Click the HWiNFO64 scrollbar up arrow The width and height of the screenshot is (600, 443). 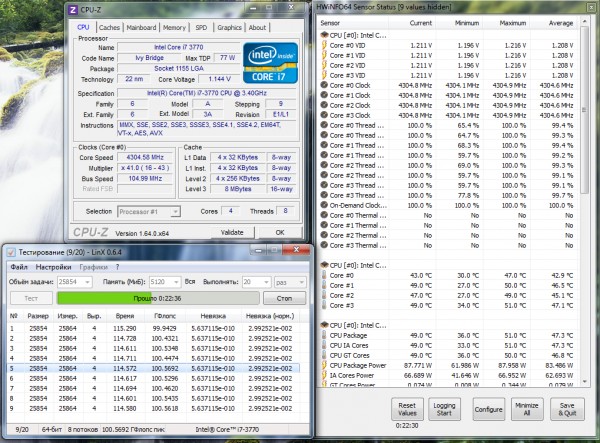[584, 22]
